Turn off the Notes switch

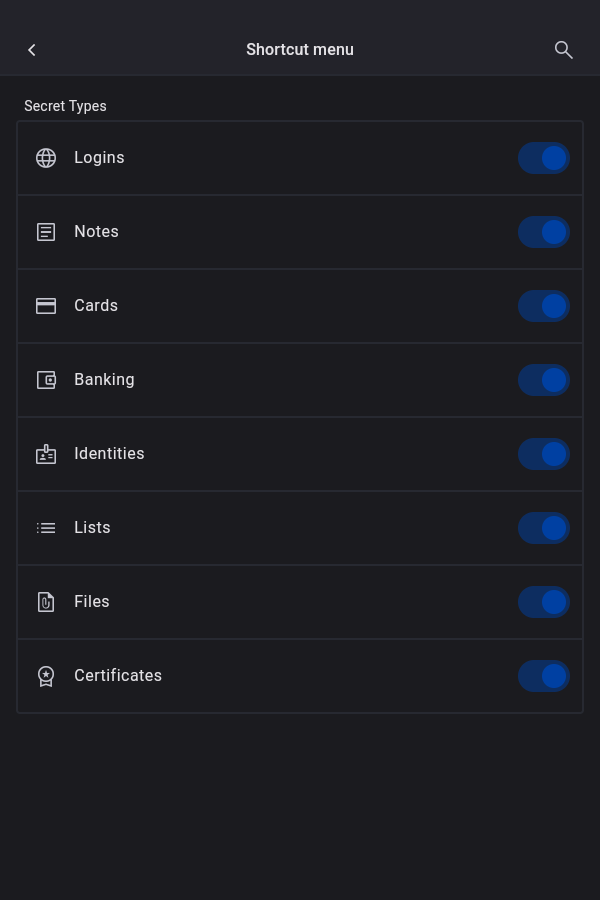coord(543,232)
